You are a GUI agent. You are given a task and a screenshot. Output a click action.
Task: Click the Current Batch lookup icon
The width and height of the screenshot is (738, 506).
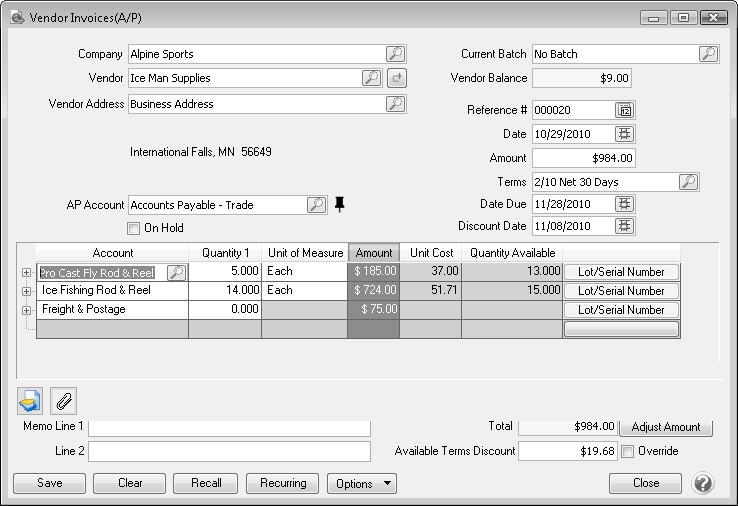coord(708,54)
